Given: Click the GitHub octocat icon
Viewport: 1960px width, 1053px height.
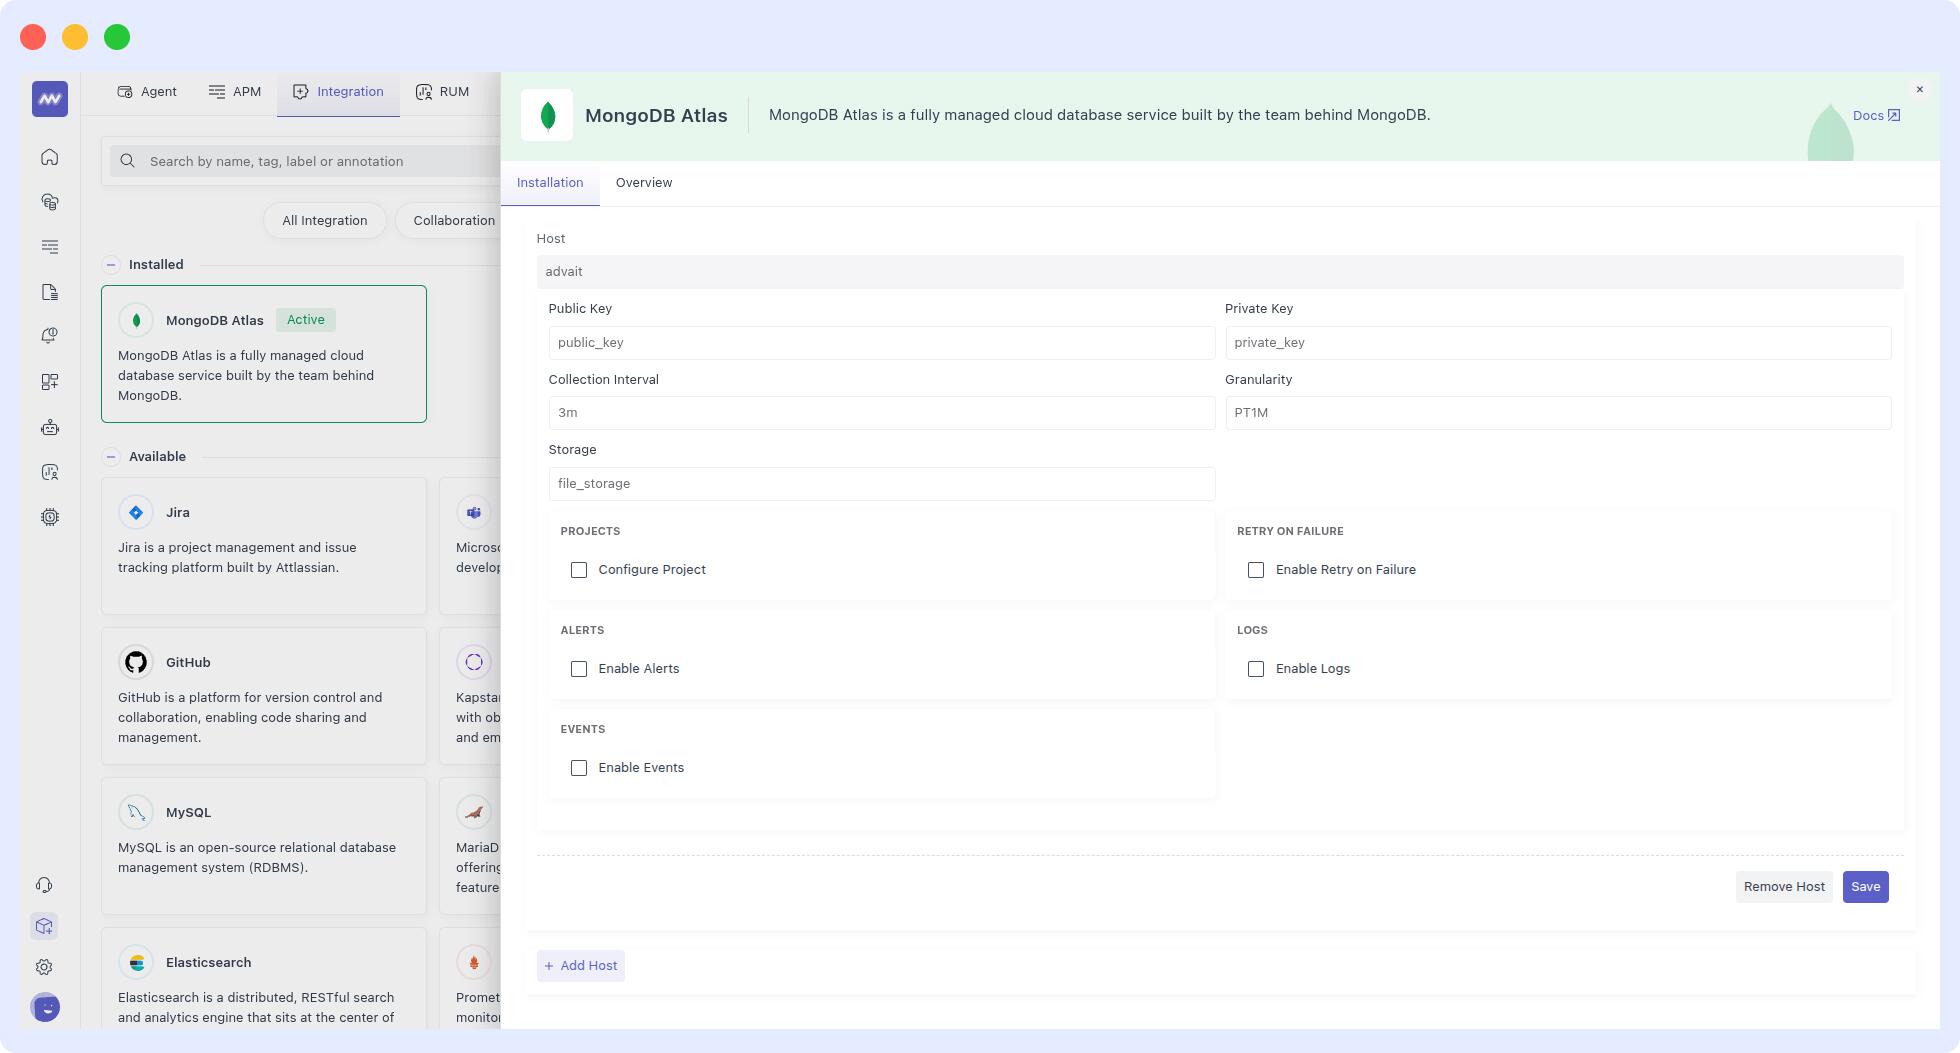Looking at the screenshot, I should click(136, 662).
